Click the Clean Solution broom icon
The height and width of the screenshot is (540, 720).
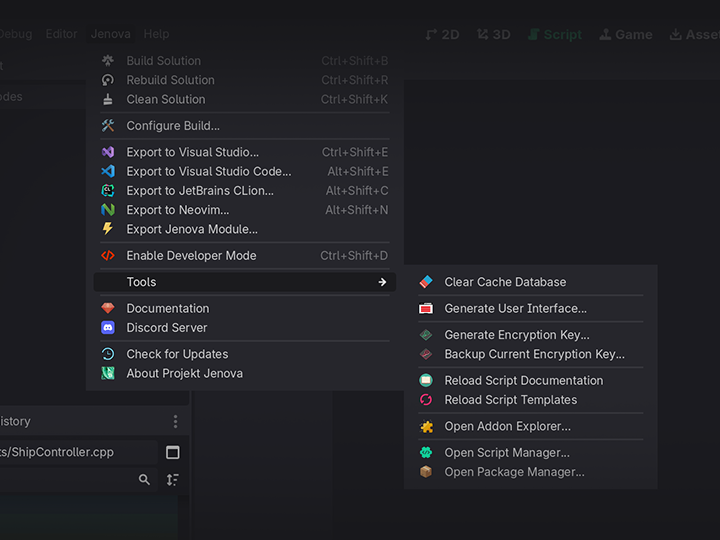coord(108,99)
